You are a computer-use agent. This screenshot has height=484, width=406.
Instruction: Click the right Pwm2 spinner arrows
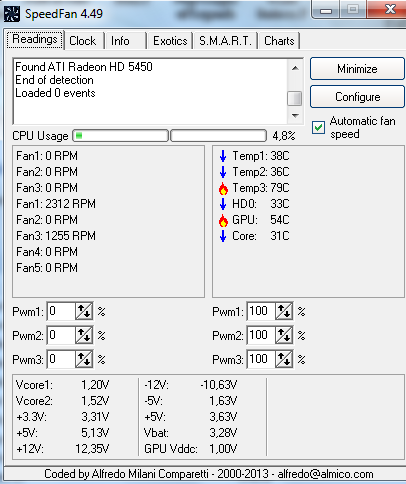point(284,335)
